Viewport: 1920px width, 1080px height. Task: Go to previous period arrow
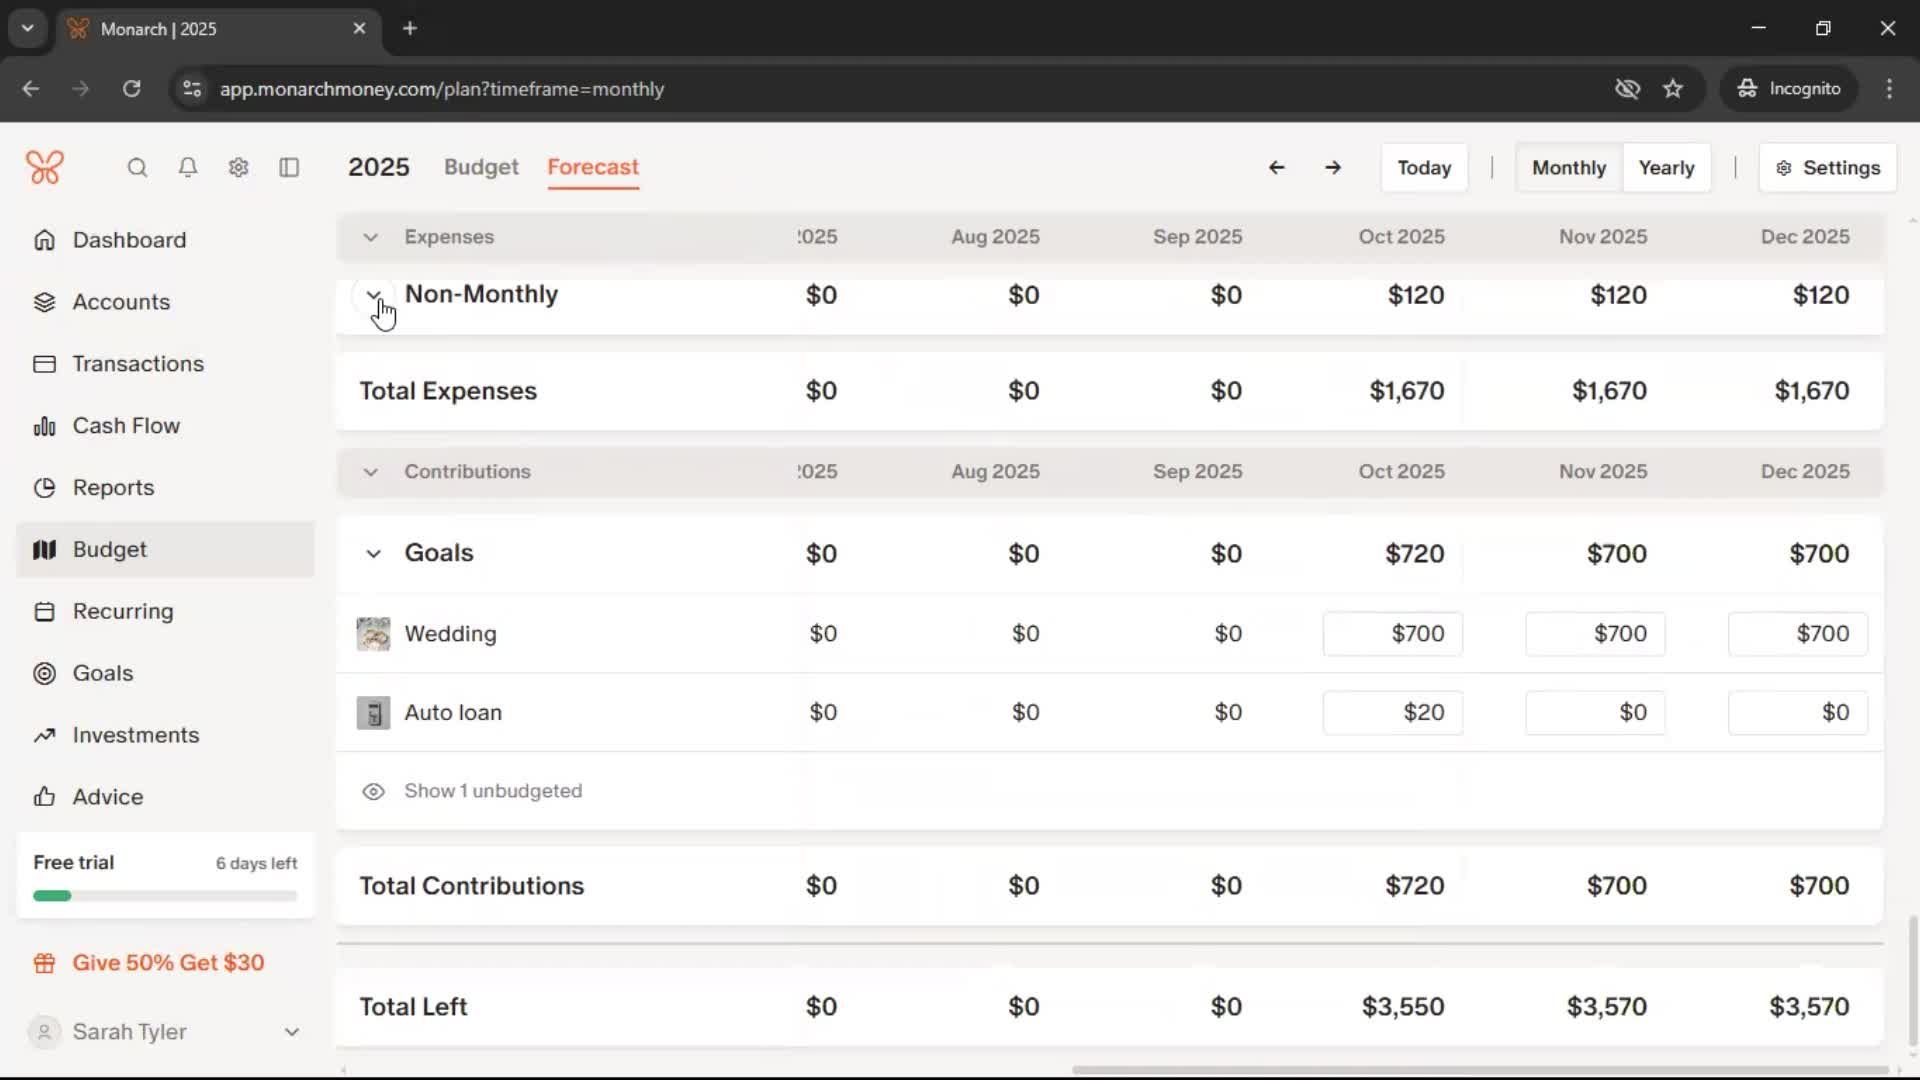pyautogui.click(x=1276, y=167)
